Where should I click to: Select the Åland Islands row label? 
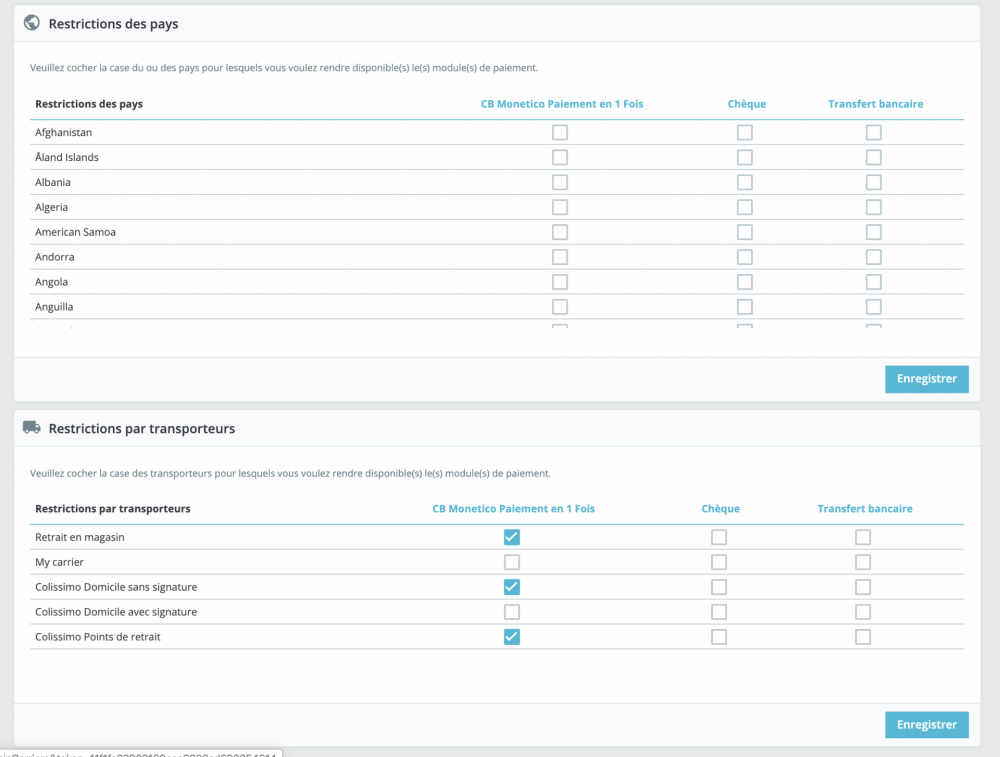pos(66,158)
